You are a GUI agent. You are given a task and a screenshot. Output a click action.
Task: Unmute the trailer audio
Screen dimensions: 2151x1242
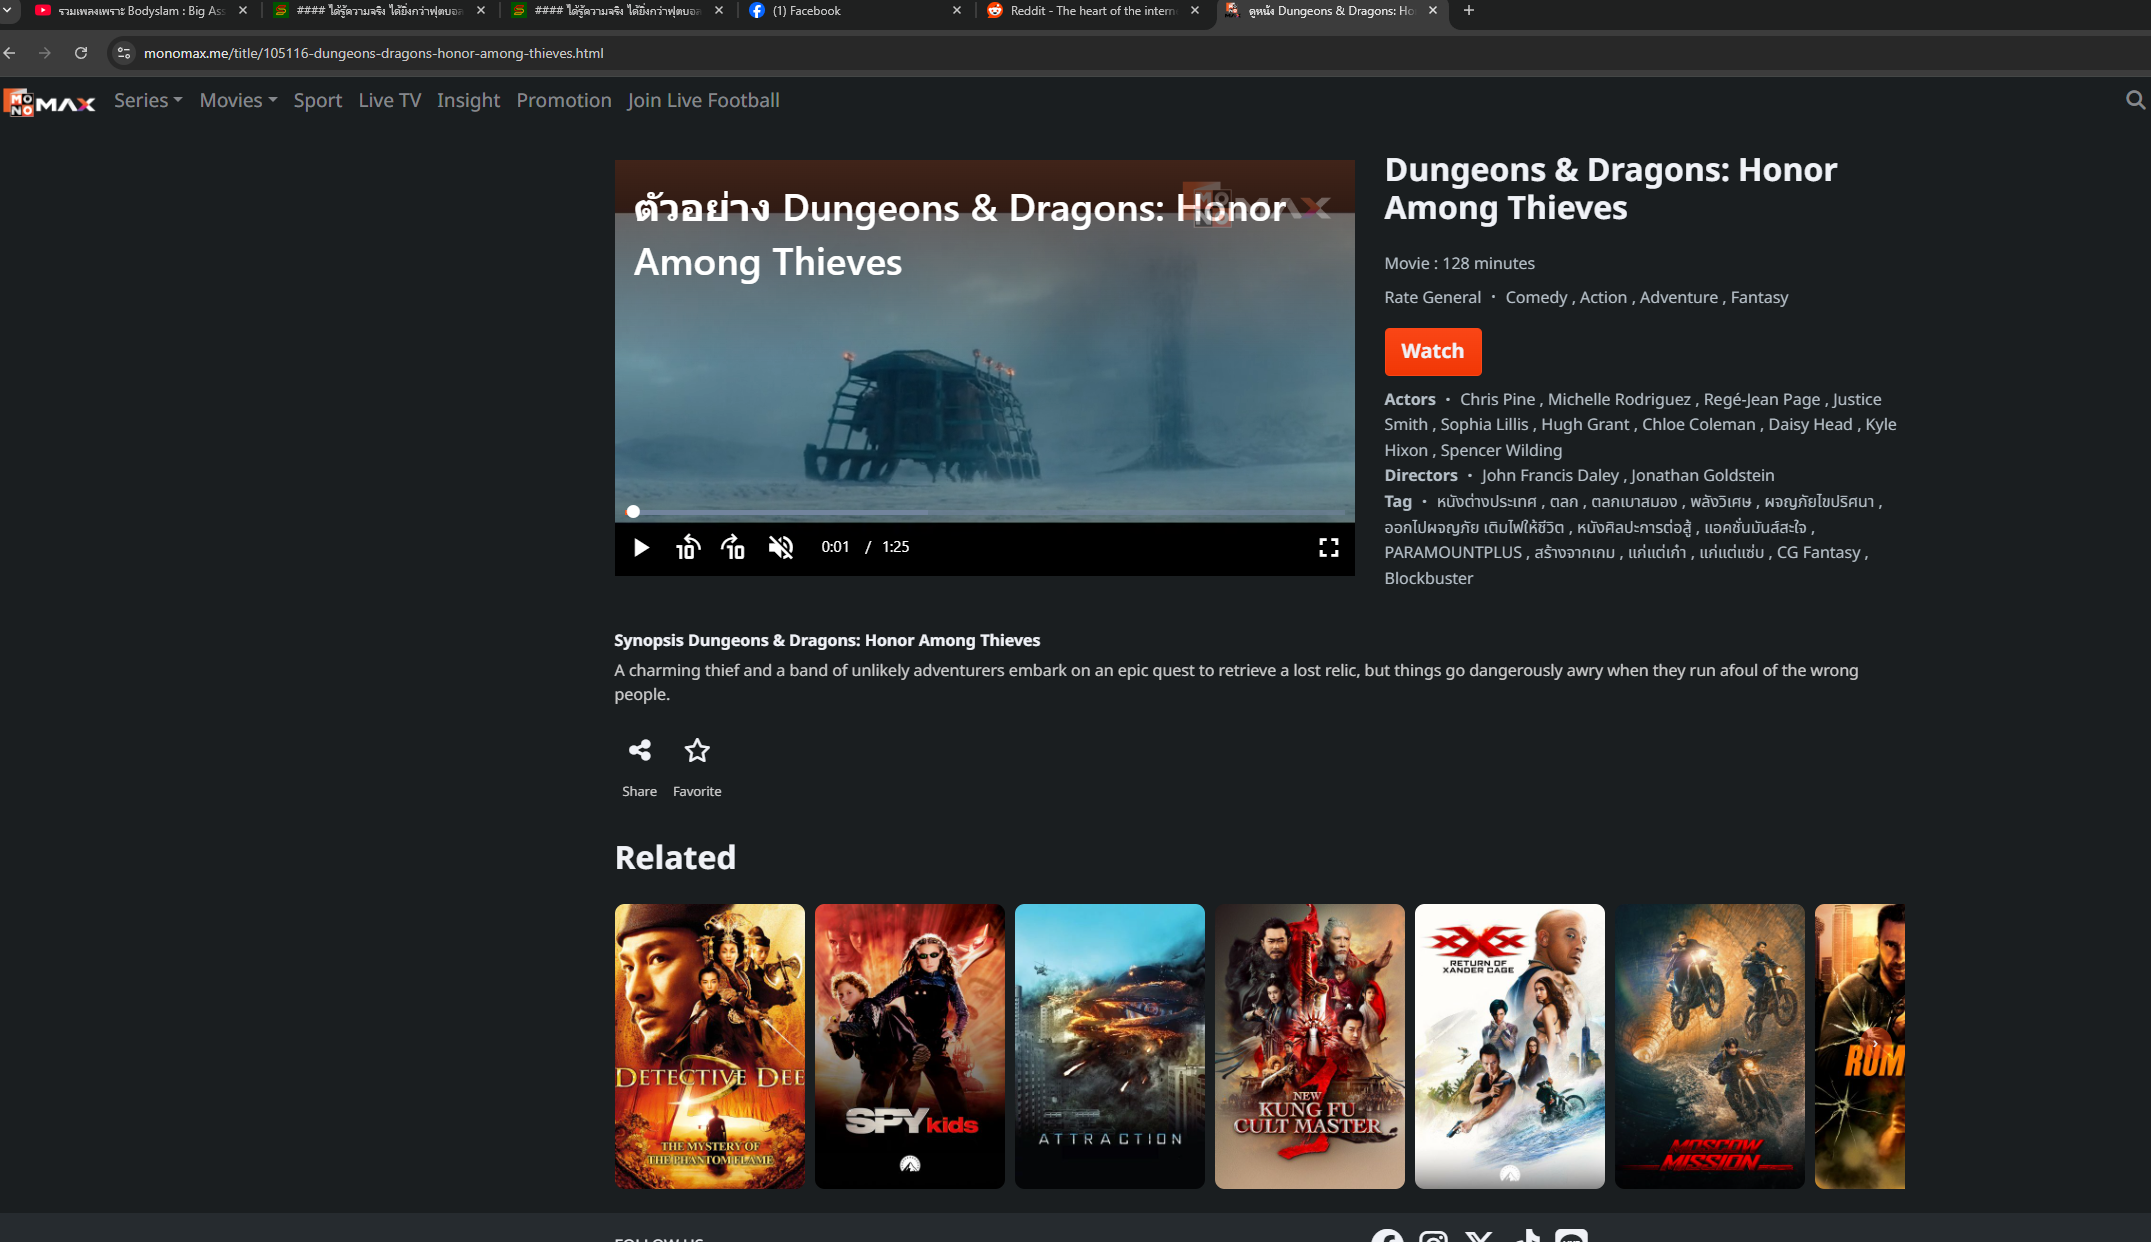780,547
